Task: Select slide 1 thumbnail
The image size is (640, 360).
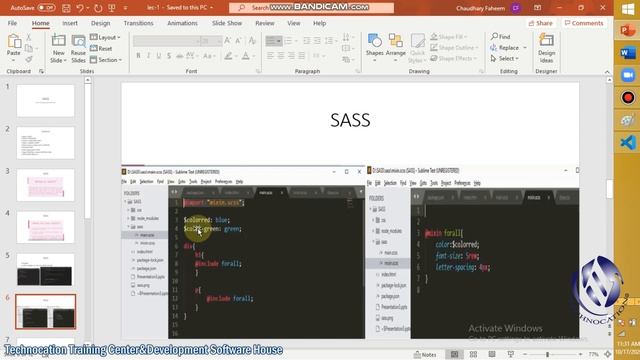Action: point(45,101)
